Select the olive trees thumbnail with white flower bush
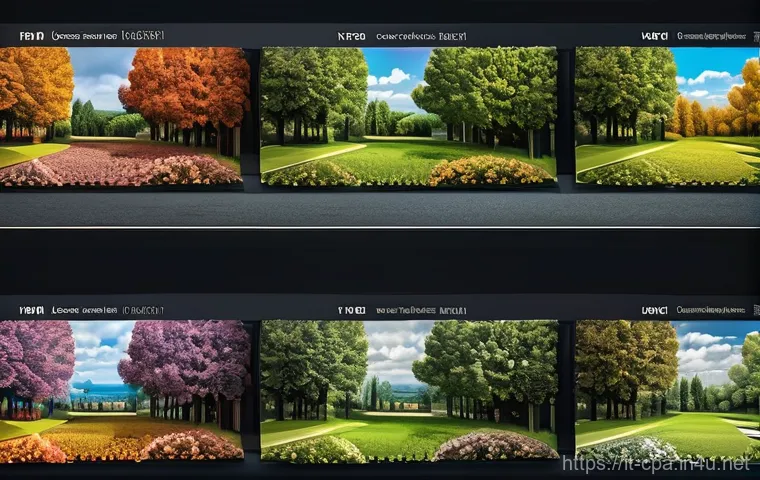The width and height of the screenshot is (760, 480). tap(667, 391)
